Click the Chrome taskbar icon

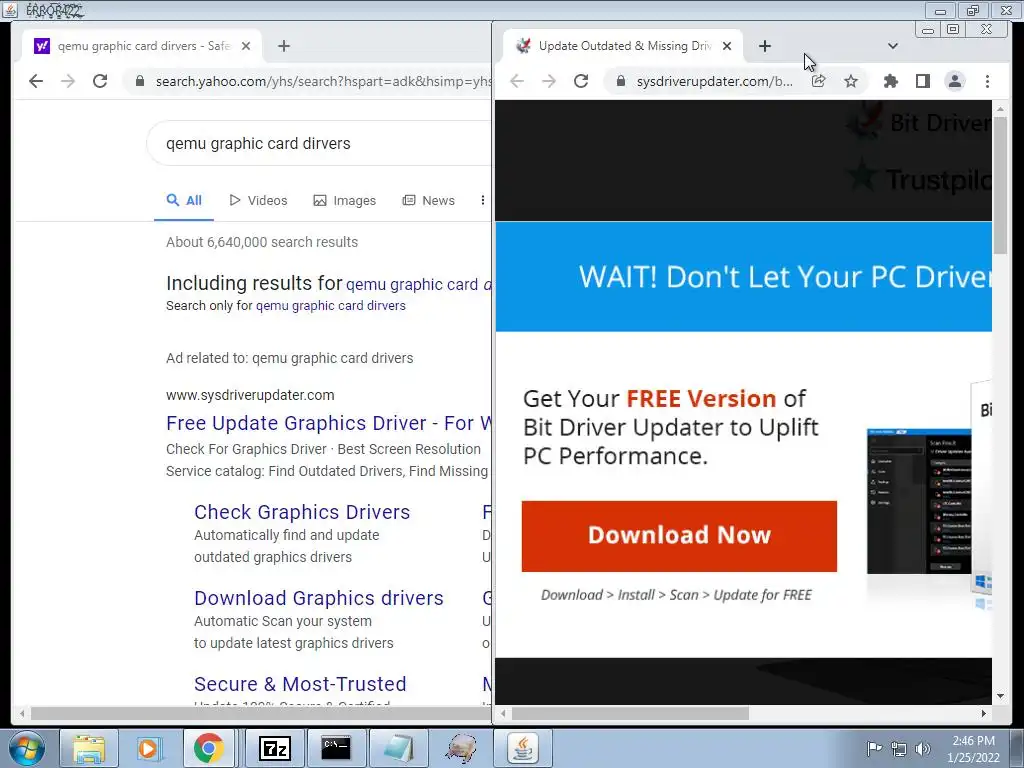tap(208, 748)
